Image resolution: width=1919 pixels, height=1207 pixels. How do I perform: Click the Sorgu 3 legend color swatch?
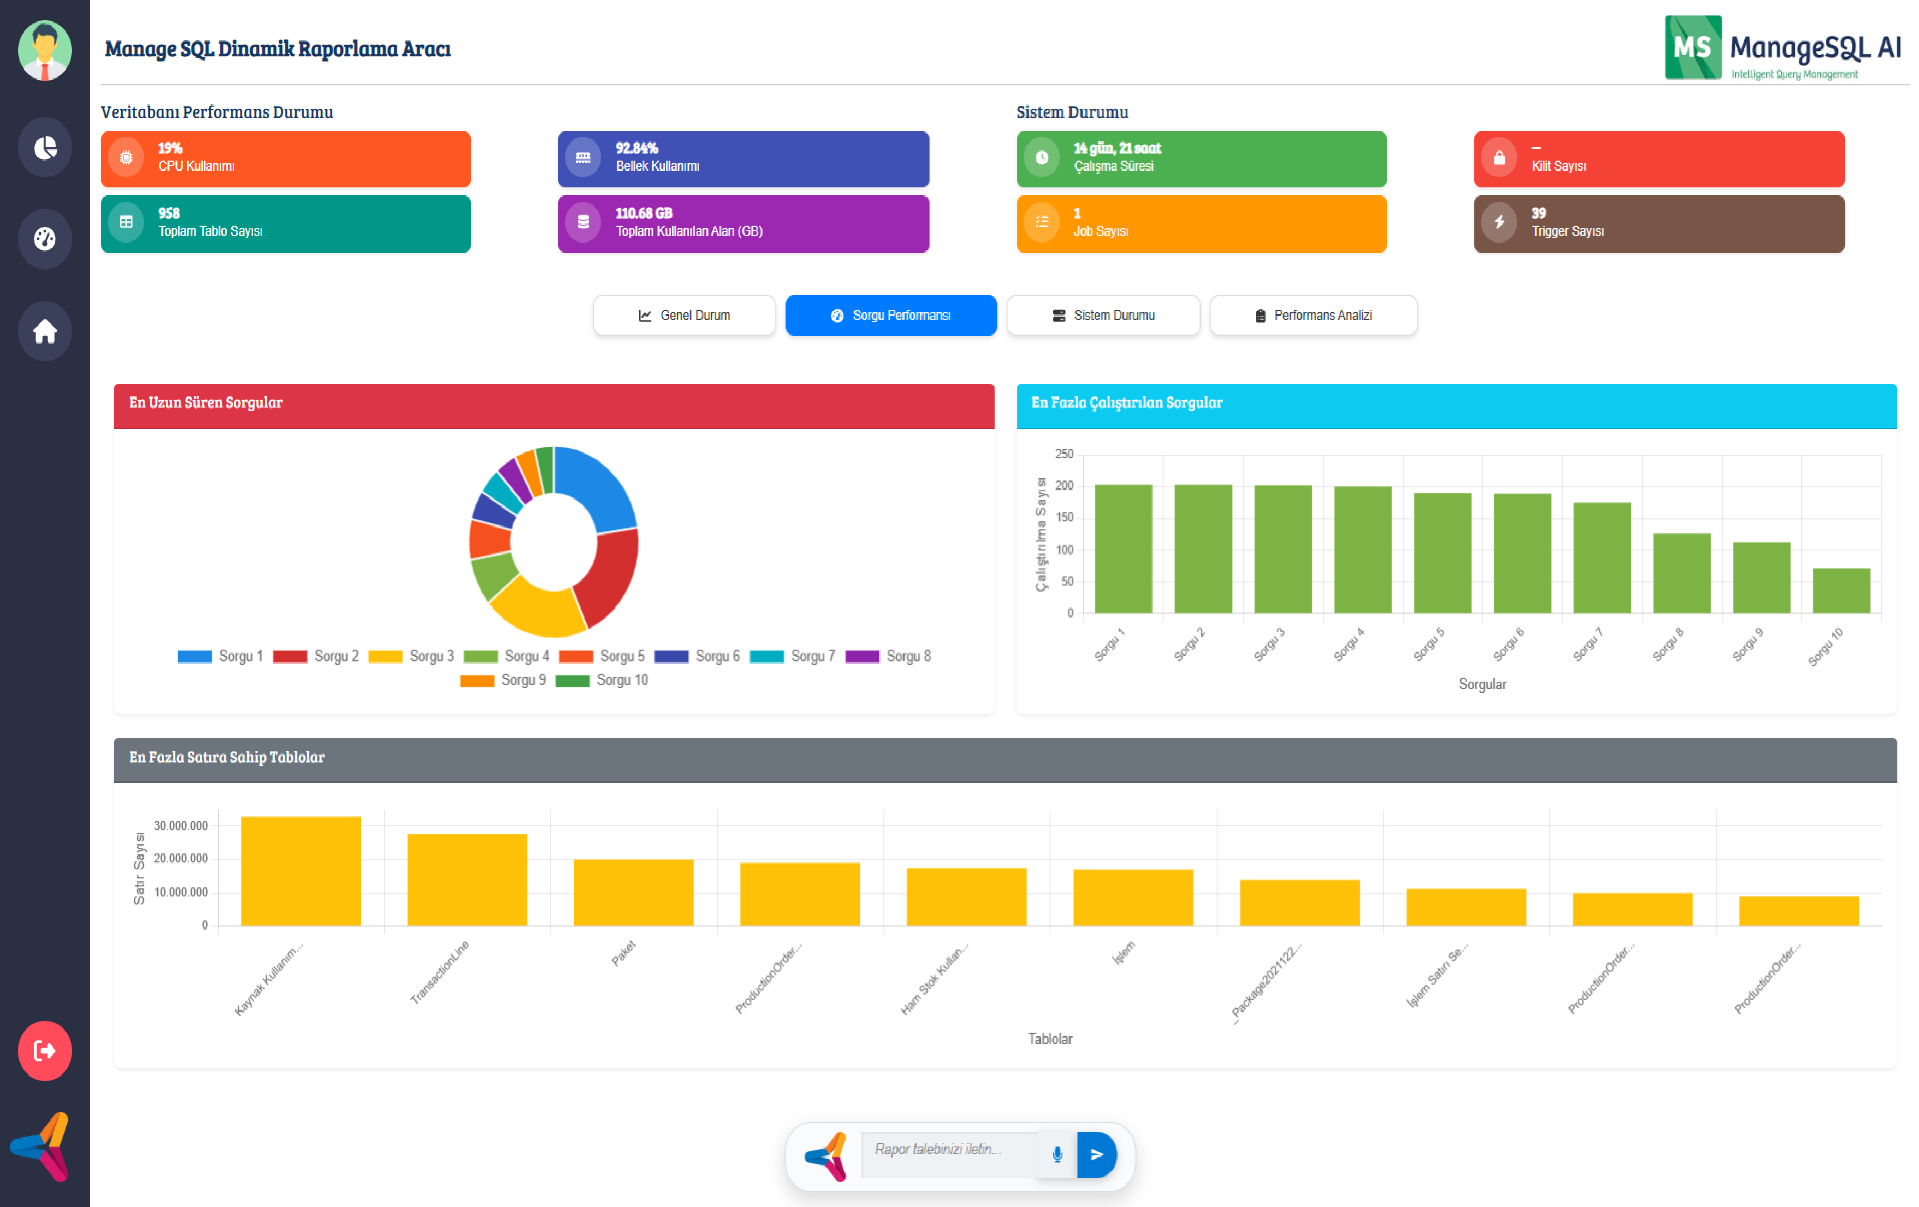click(386, 657)
